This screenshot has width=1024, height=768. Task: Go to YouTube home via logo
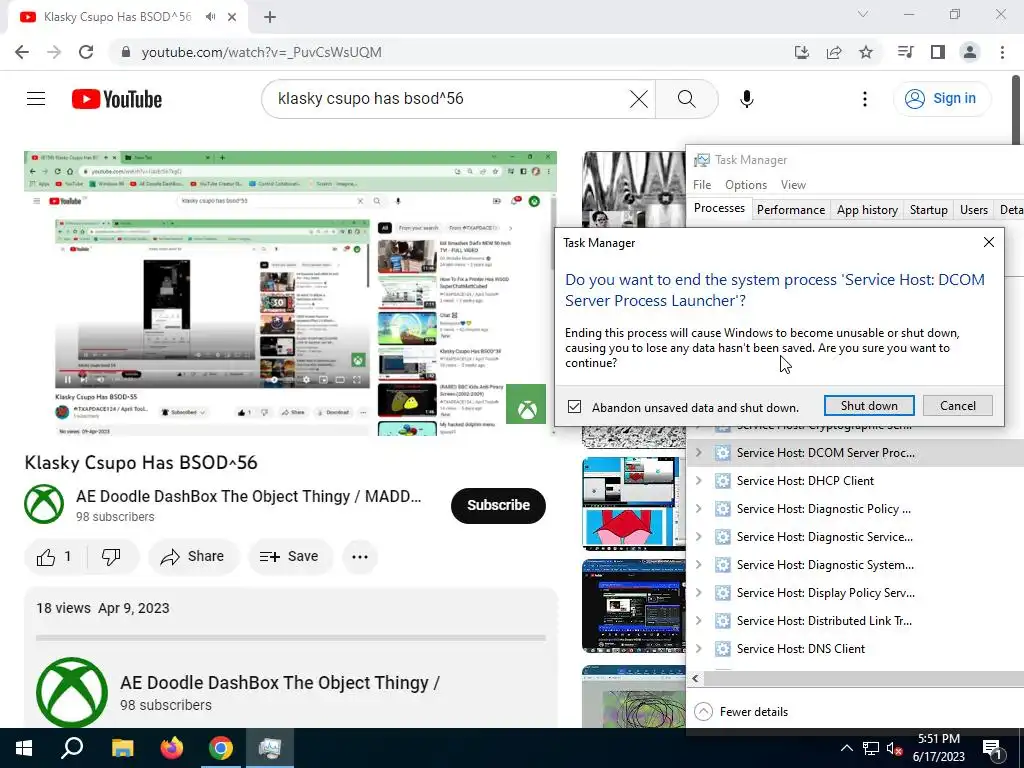(117, 99)
